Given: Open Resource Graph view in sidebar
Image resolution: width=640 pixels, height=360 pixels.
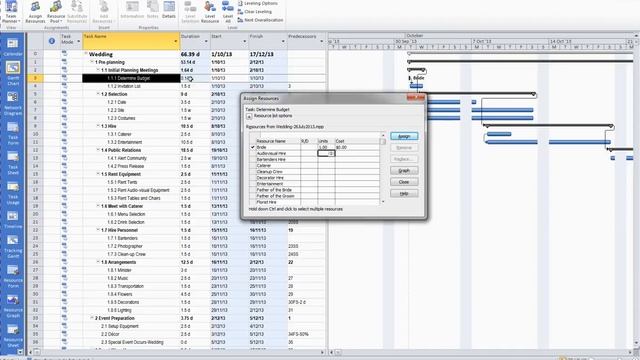Looking at the screenshot, I should point(13,306).
